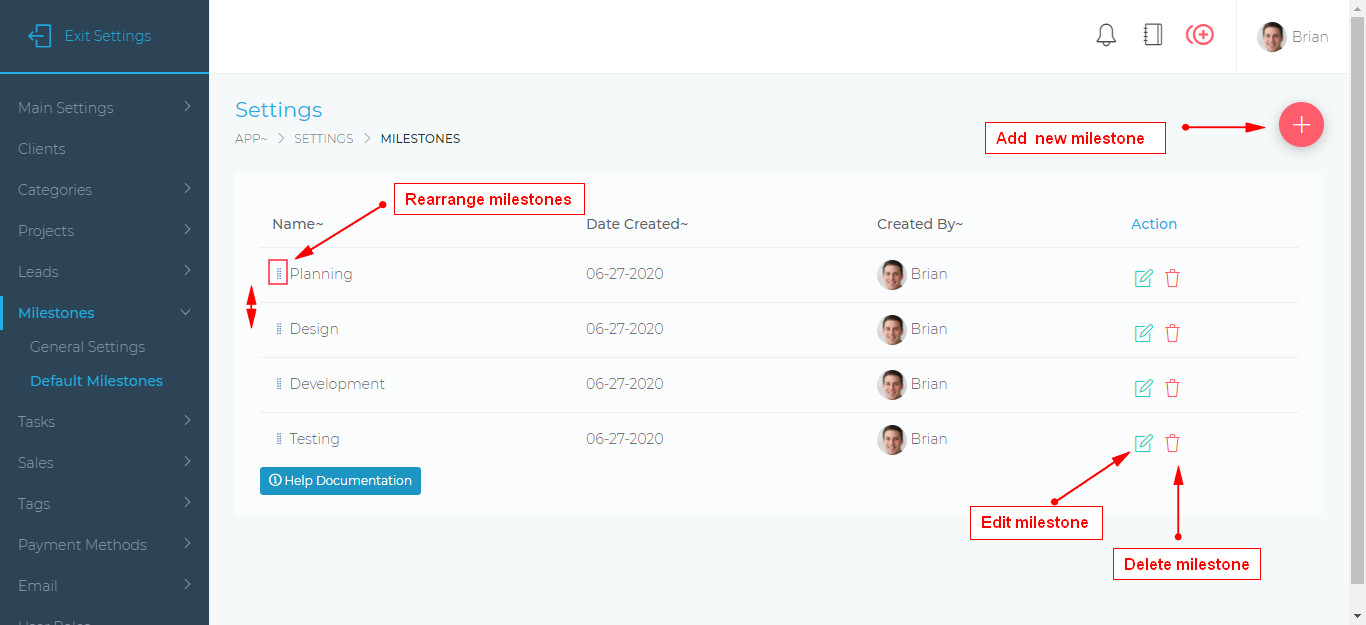Click the red quick-add plus icon in header
The height and width of the screenshot is (625, 1366).
coord(1200,36)
